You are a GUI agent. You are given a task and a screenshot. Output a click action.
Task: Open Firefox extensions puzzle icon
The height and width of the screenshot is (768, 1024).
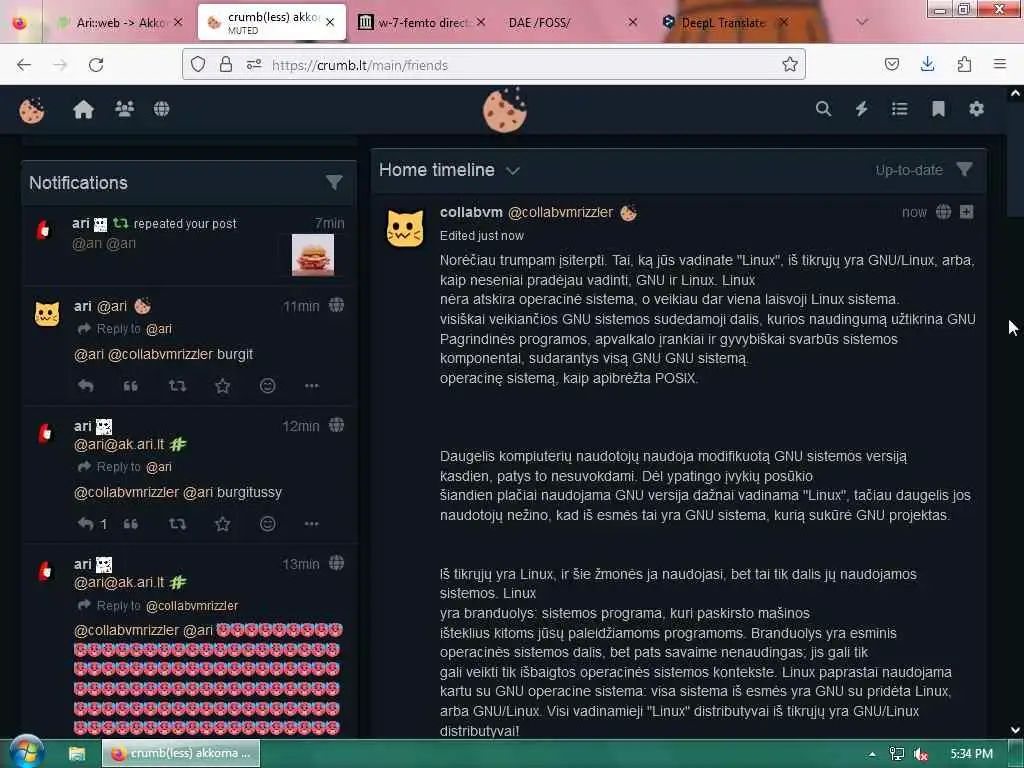click(x=964, y=64)
